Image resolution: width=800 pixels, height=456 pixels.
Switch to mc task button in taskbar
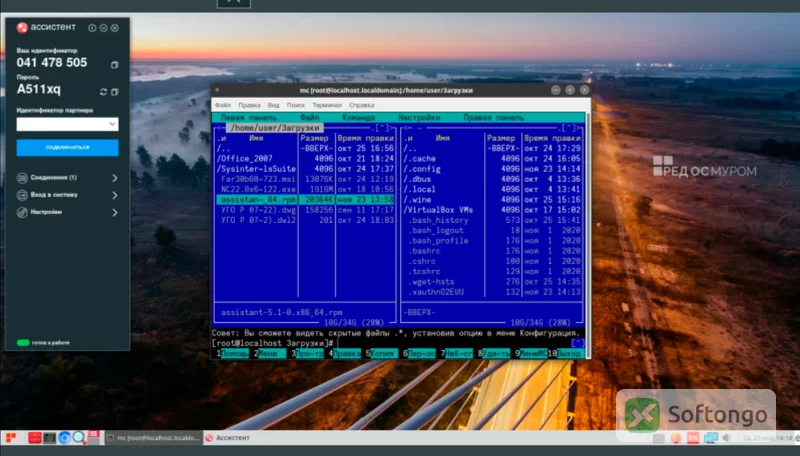(x=154, y=438)
